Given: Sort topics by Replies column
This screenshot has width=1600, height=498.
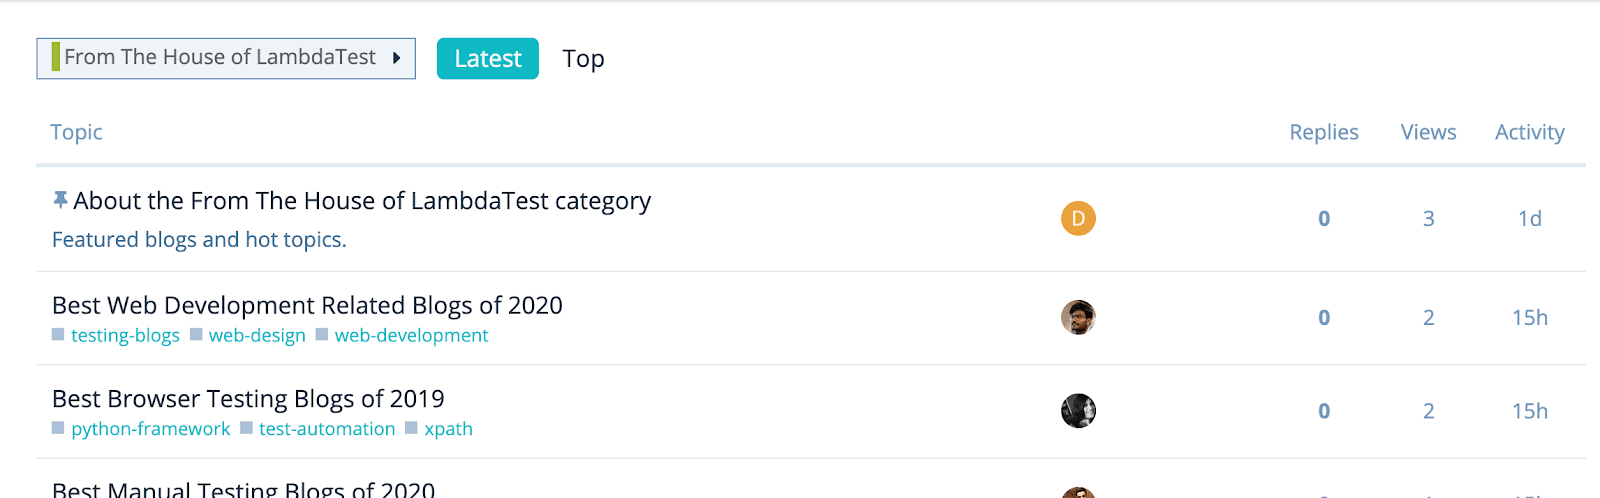Looking at the screenshot, I should [1323, 132].
